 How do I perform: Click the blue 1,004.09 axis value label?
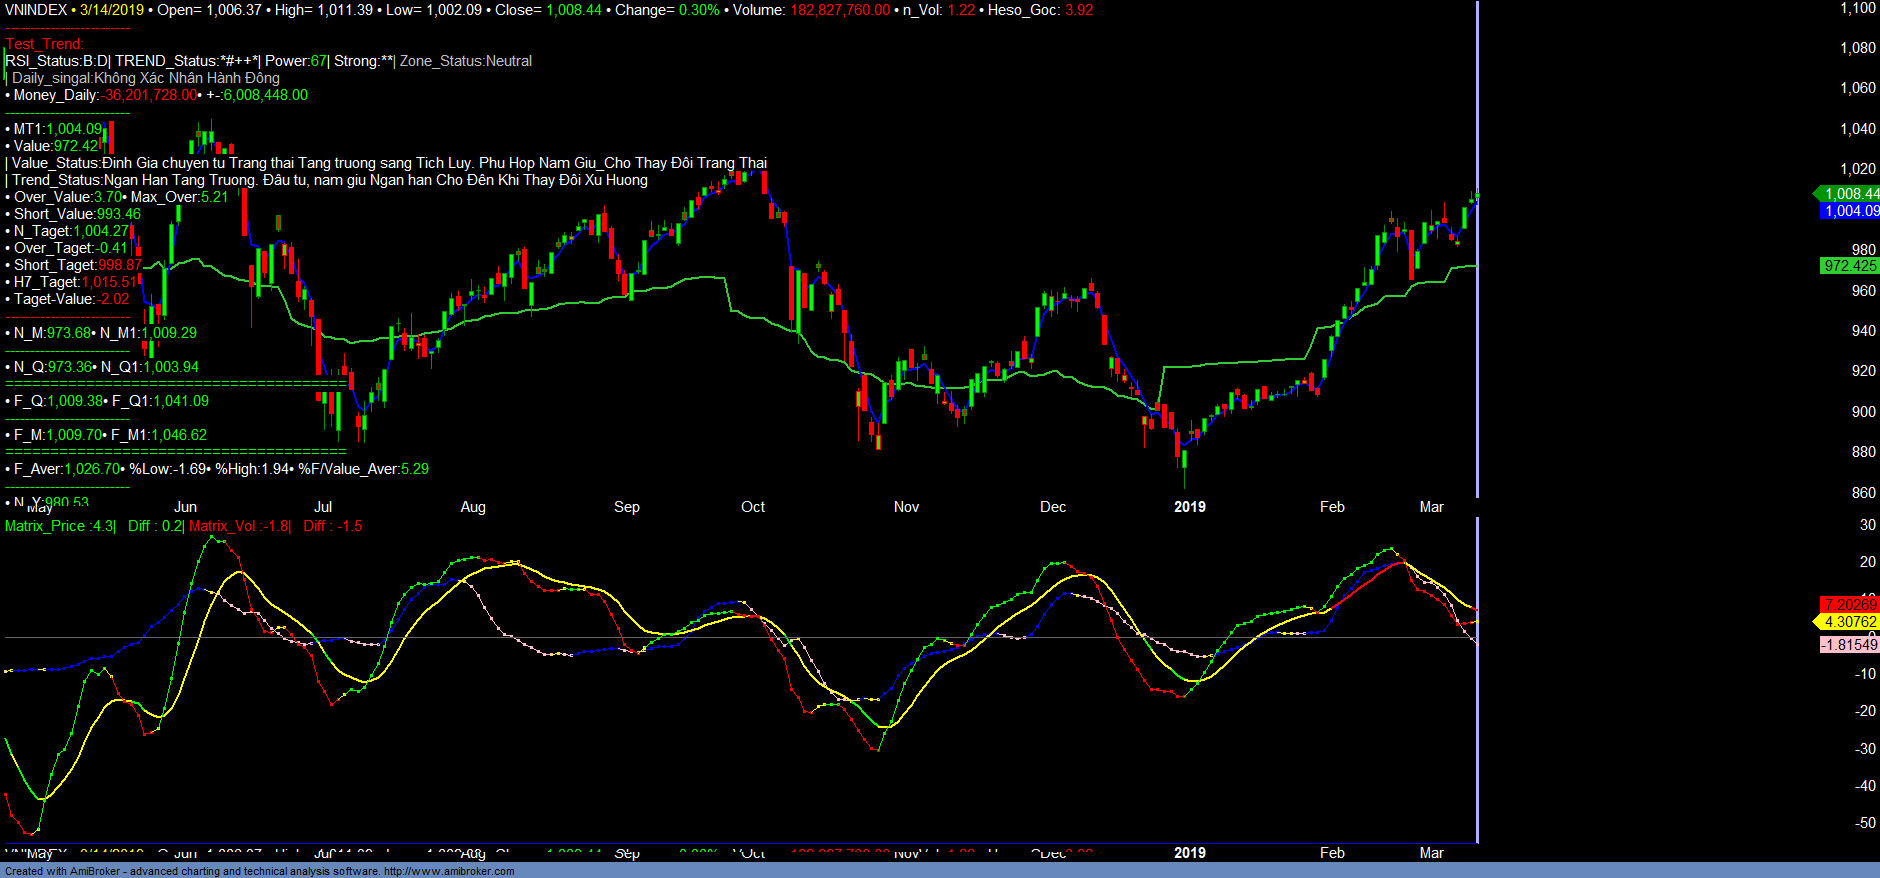coord(1850,211)
